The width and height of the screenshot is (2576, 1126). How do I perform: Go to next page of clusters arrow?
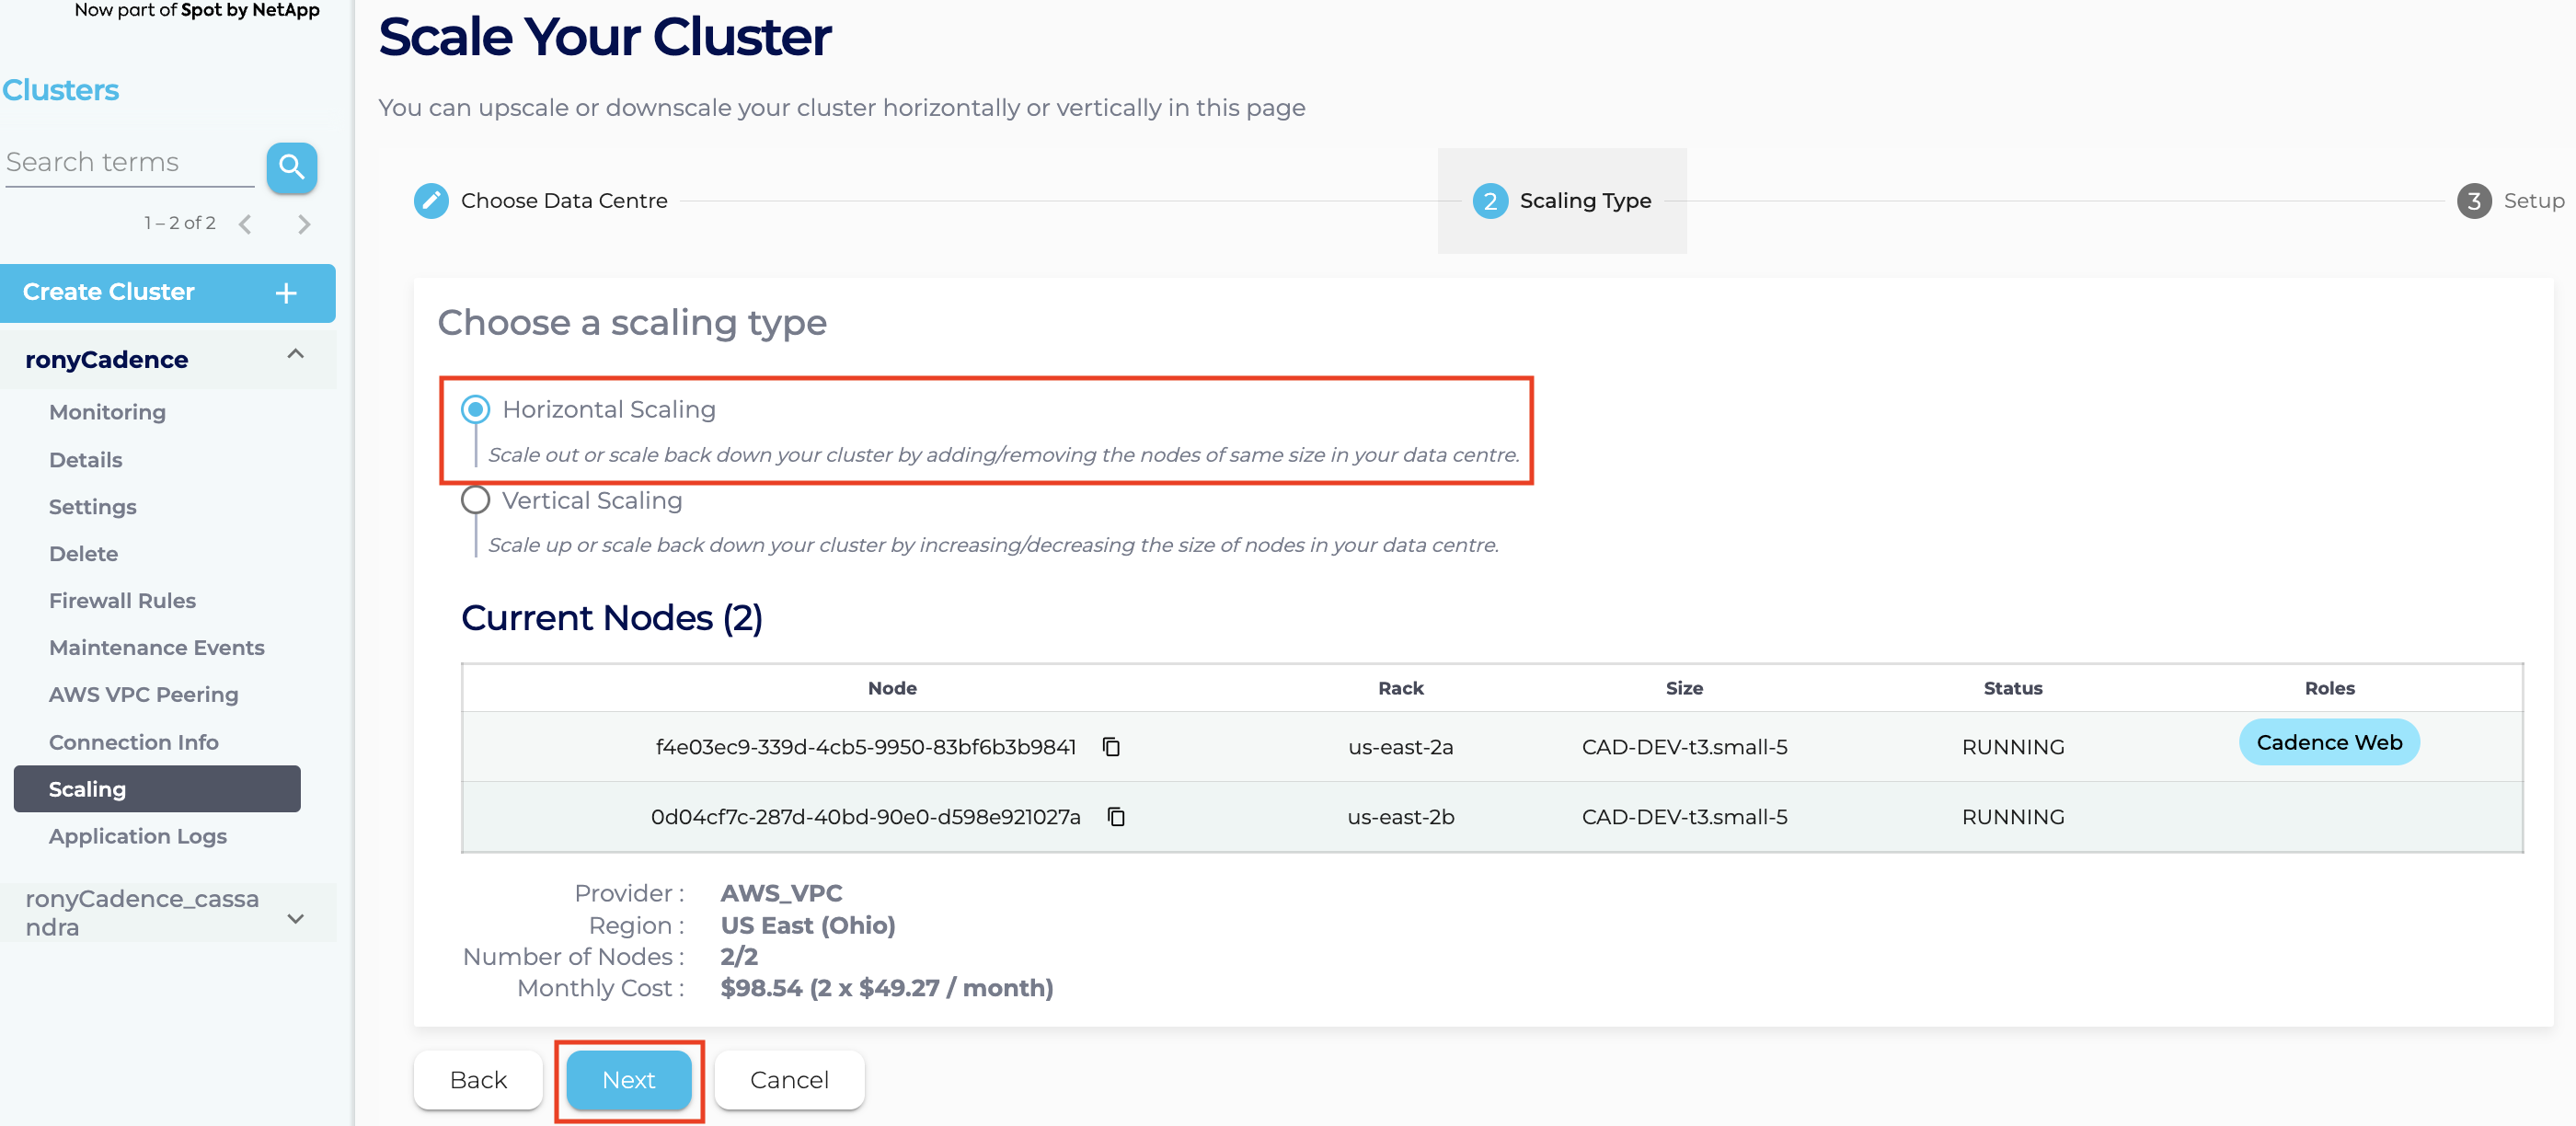click(x=304, y=224)
